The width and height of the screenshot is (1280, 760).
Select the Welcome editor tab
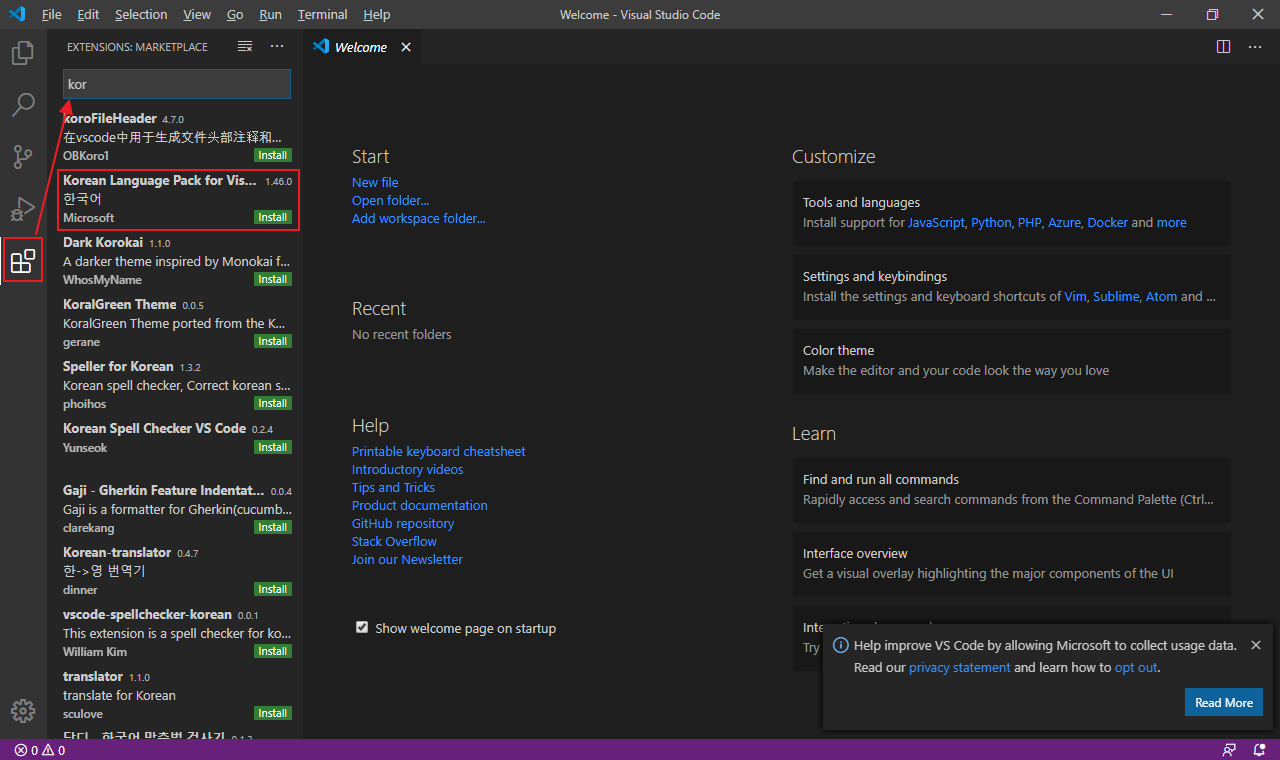tap(361, 47)
